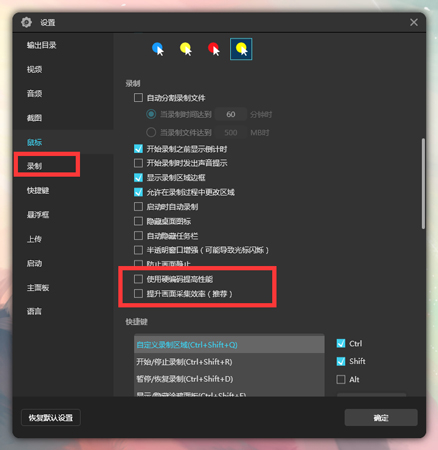Open the 输出目录 settings section

42,45
